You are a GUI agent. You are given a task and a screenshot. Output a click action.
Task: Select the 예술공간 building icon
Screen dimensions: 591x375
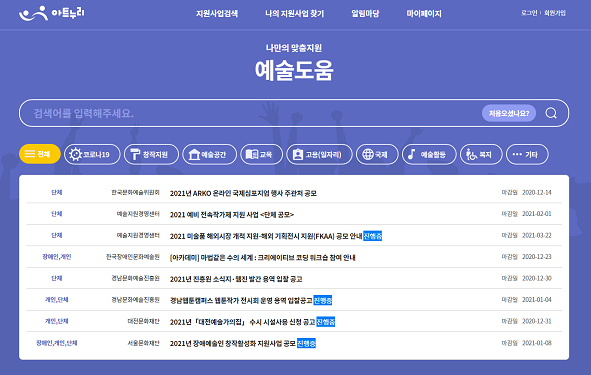click(194, 154)
